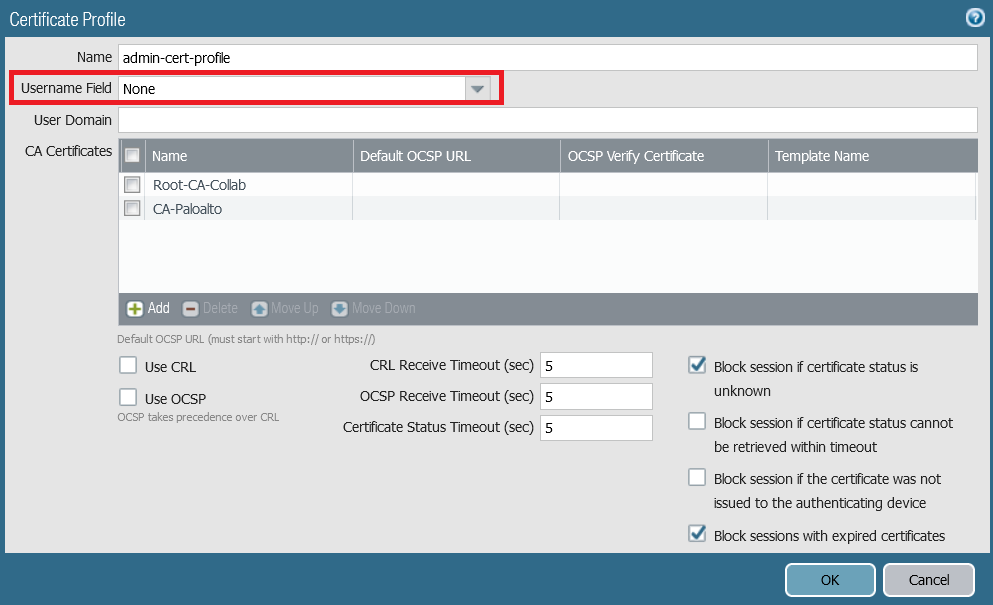Toggle the select-all checkbox in table header
993x605 pixels.
click(x=132, y=156)
